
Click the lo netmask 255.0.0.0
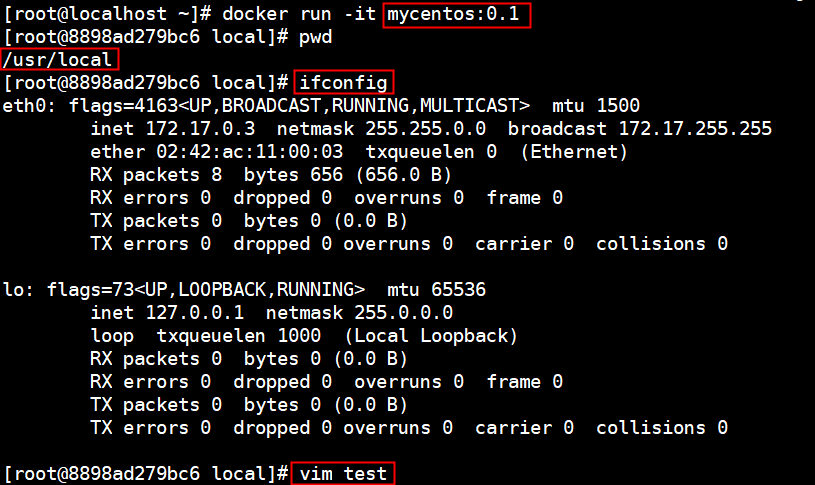coord(403,312)
